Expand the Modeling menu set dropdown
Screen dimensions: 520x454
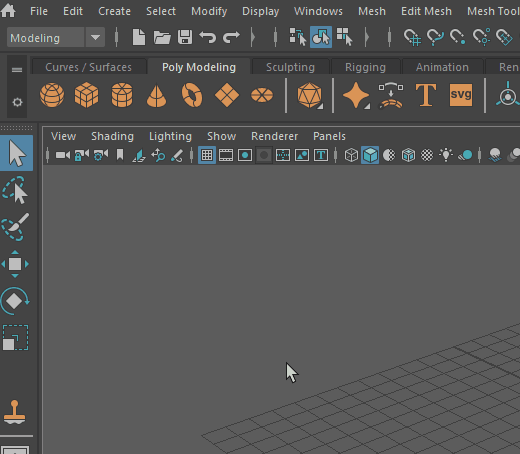95,37
